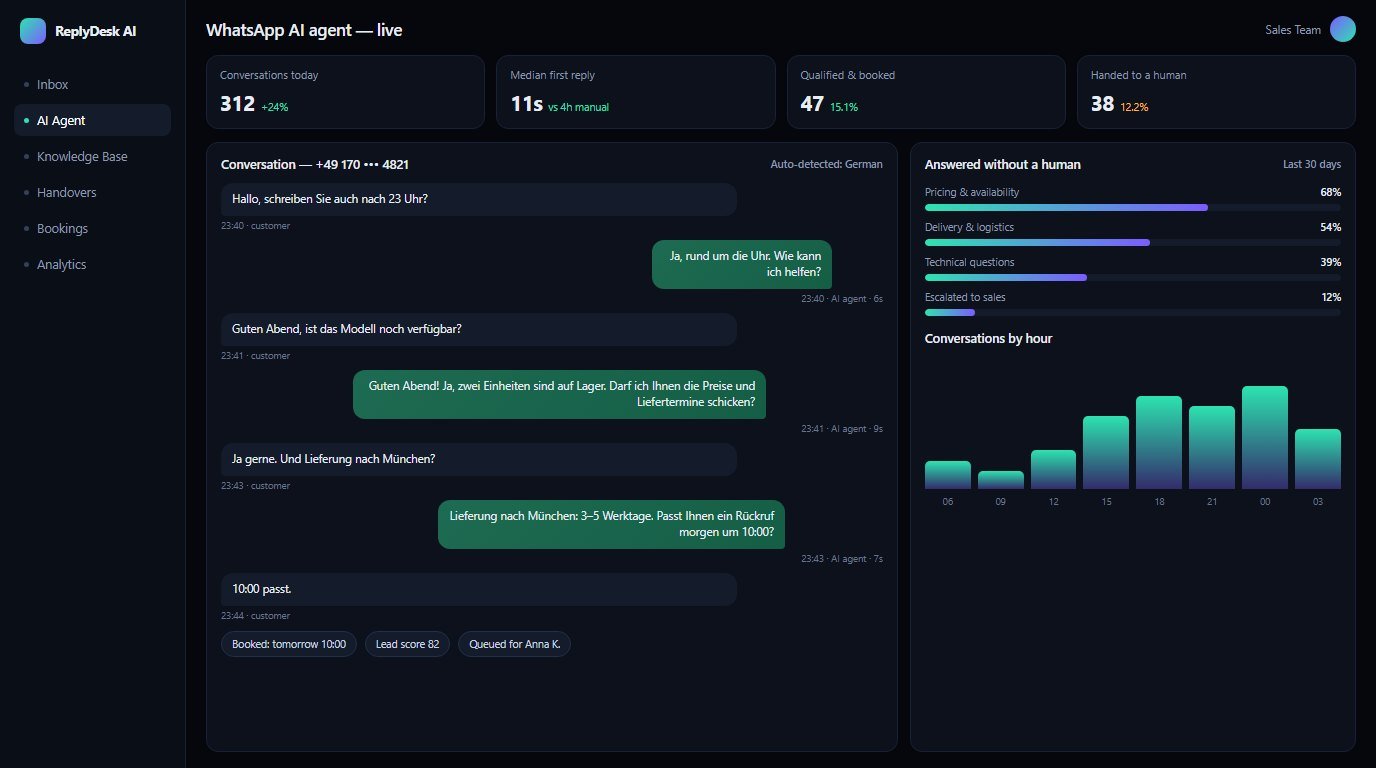
Task: Click the Technical questions progress bar
Action: point(1133,277)
